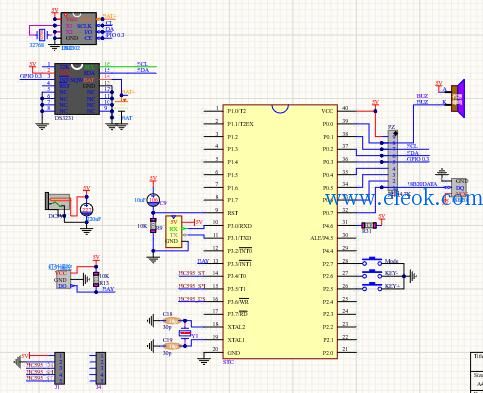Click the "SCLK" pin on the DS1302
Screen dimensions: 483x393
[85, 26]
